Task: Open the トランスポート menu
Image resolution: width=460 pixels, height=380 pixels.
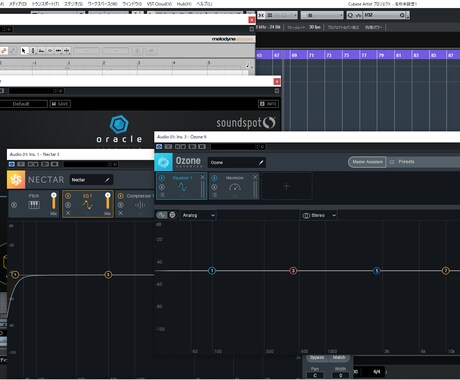Action: click(45, 4)
